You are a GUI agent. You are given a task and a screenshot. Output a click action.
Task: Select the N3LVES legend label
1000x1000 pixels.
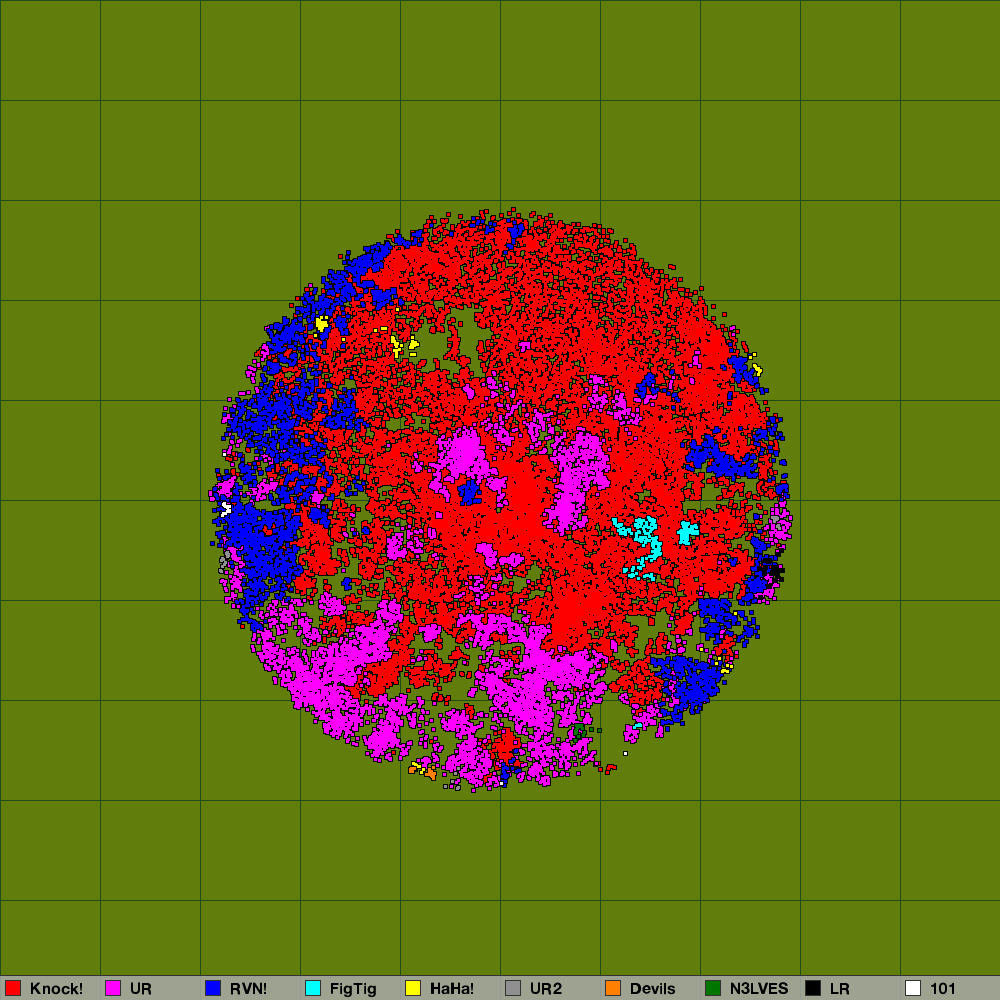pos(759,989)
